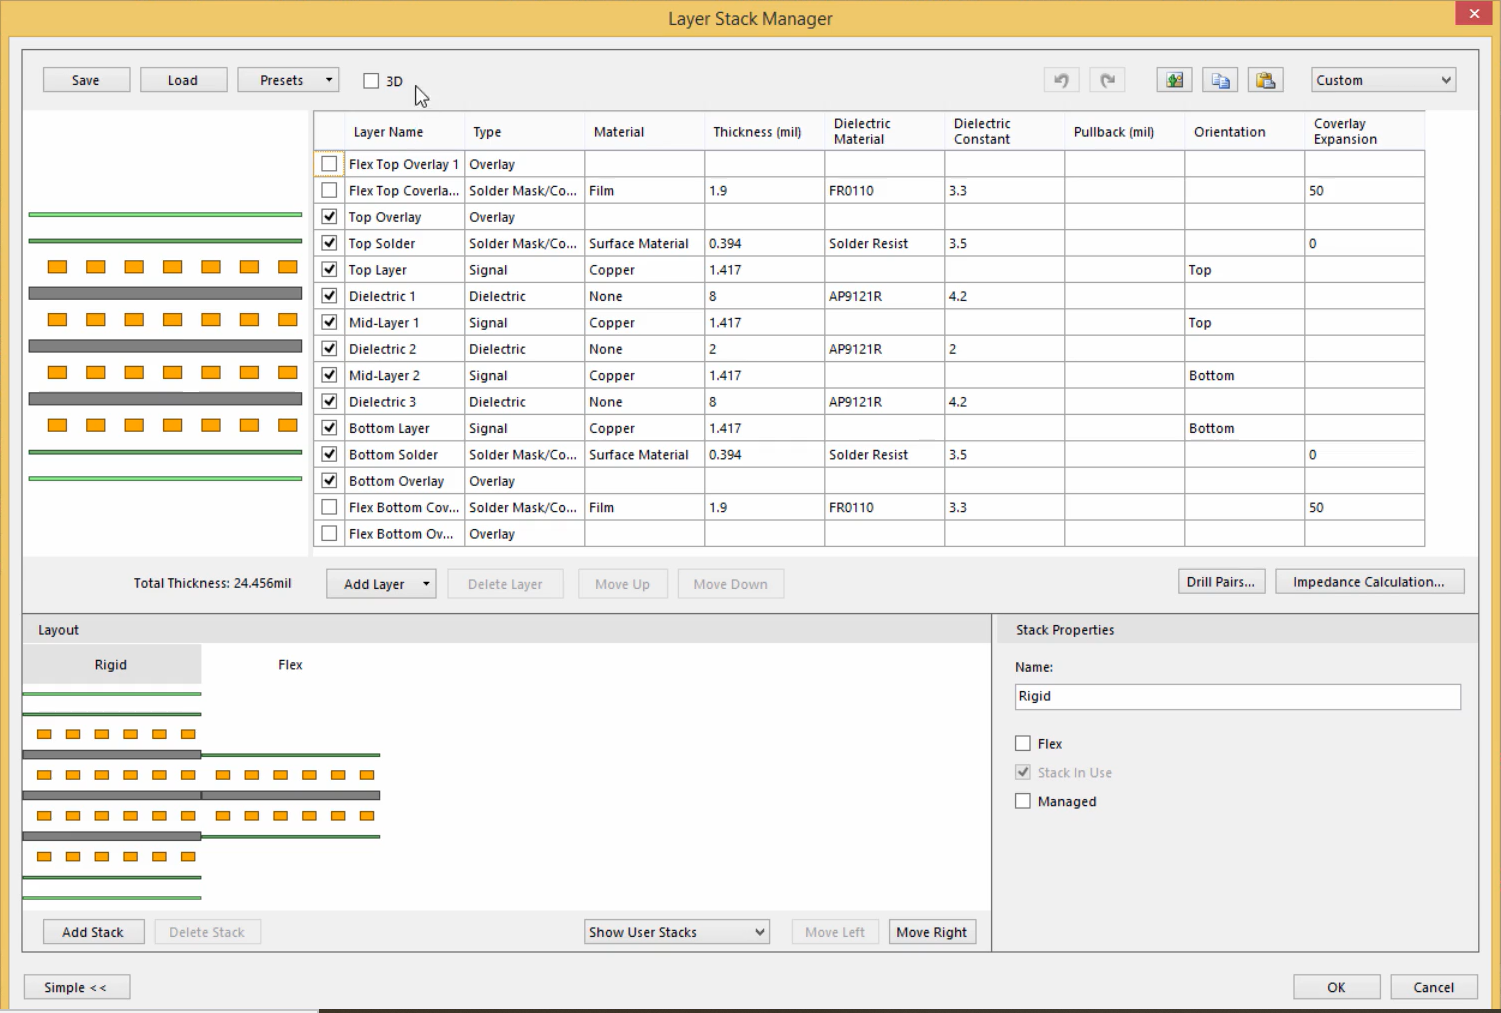Select the Rigid stack tab
The width and height of the screenshot is (1501, 1013).
[111, 664]
